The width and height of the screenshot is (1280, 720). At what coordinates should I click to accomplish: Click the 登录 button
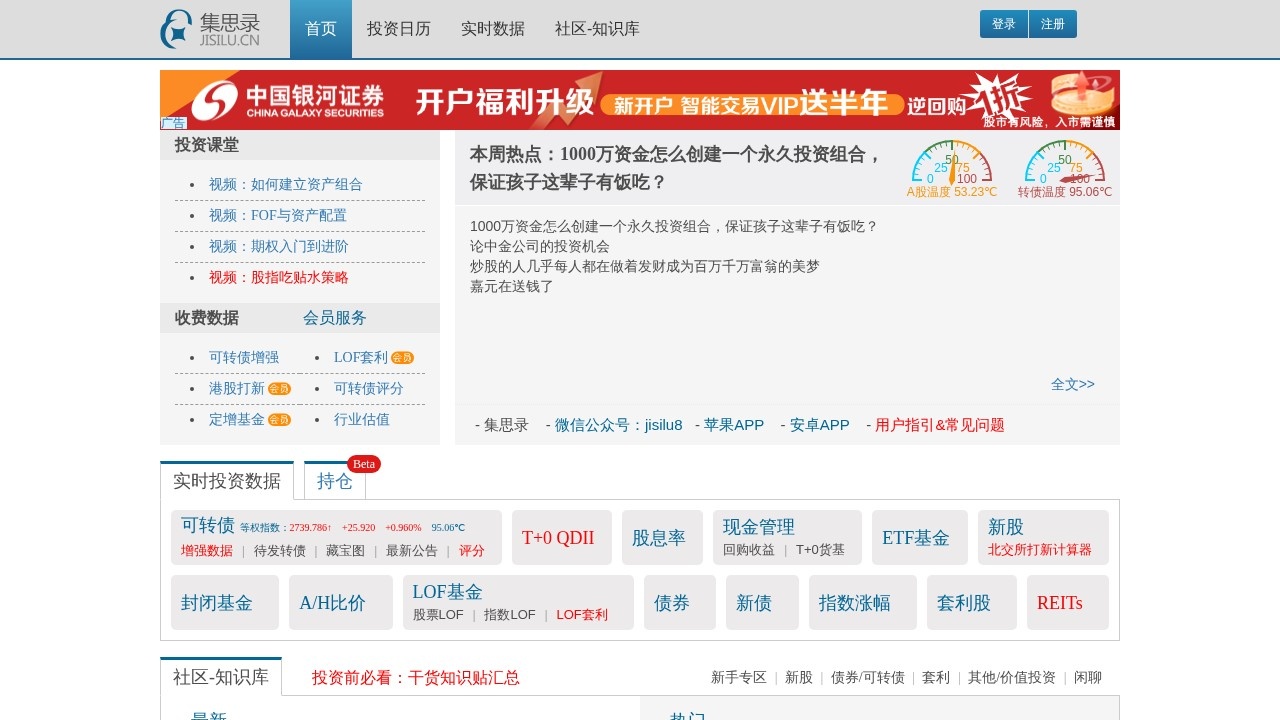tap(1004, 23)
